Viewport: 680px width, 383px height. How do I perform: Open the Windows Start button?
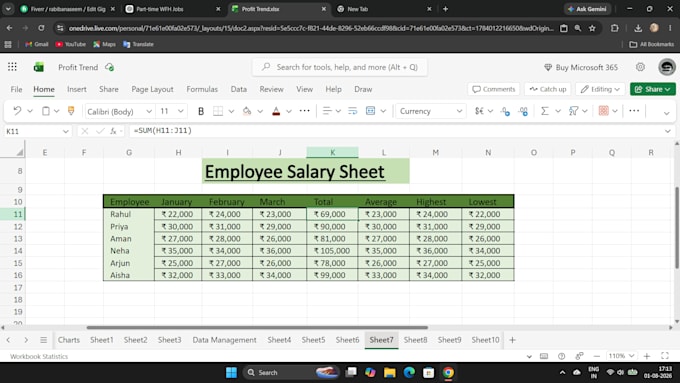232,373
